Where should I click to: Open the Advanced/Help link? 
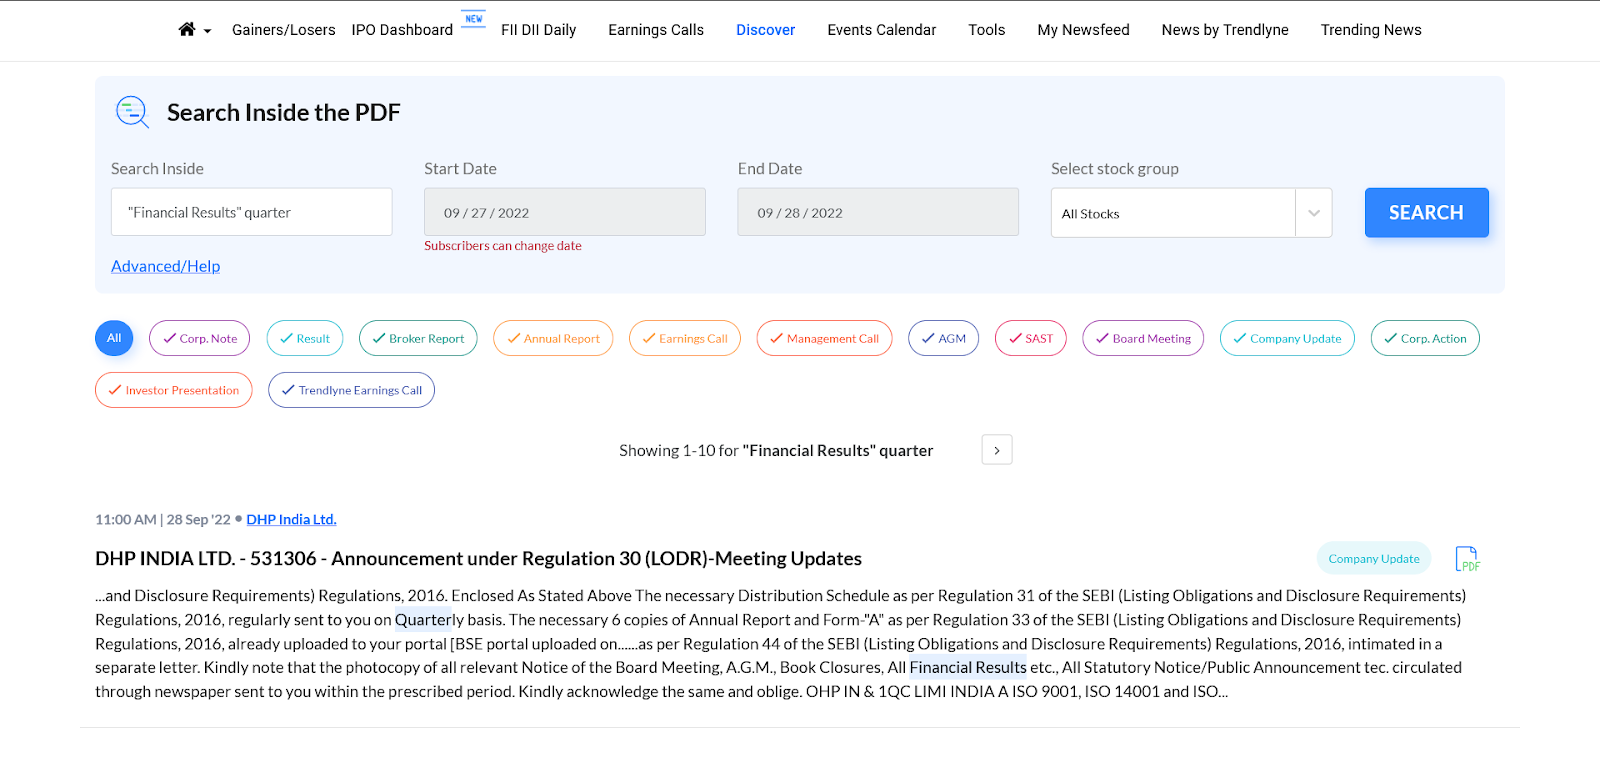(x=165, y=266)
